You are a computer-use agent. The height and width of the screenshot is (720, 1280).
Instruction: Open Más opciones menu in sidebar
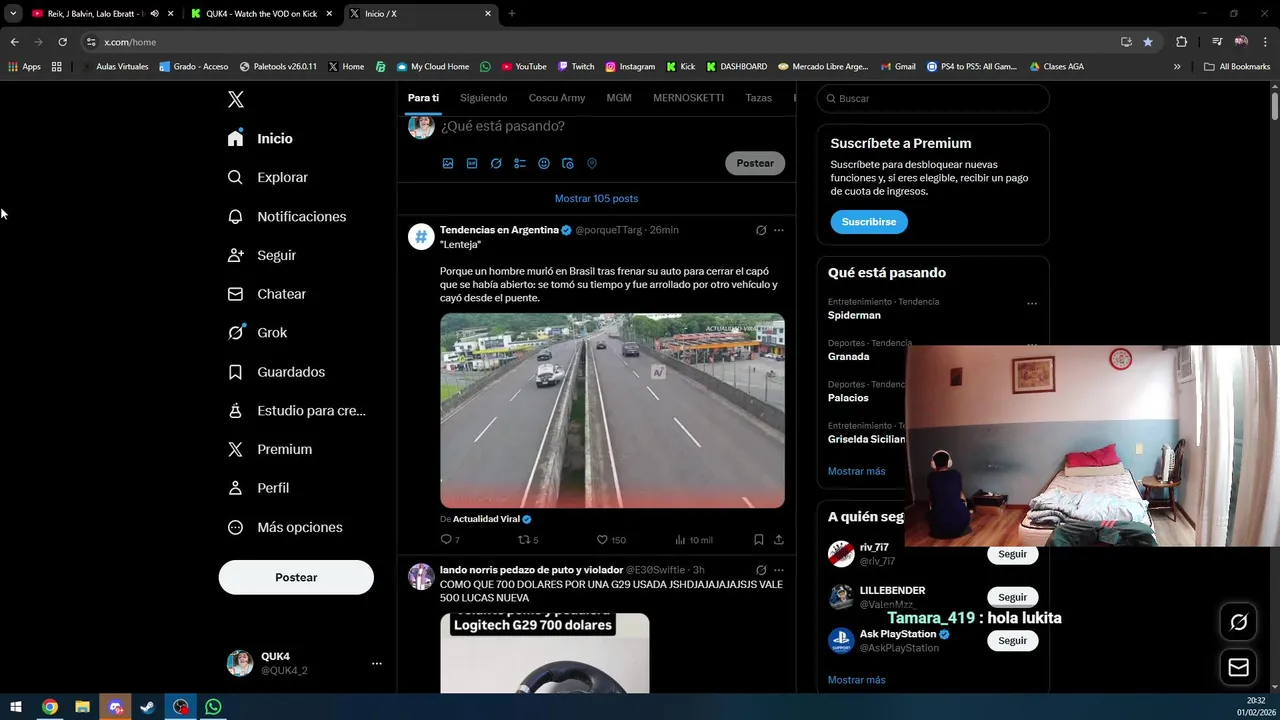click(x=286, y=527)
